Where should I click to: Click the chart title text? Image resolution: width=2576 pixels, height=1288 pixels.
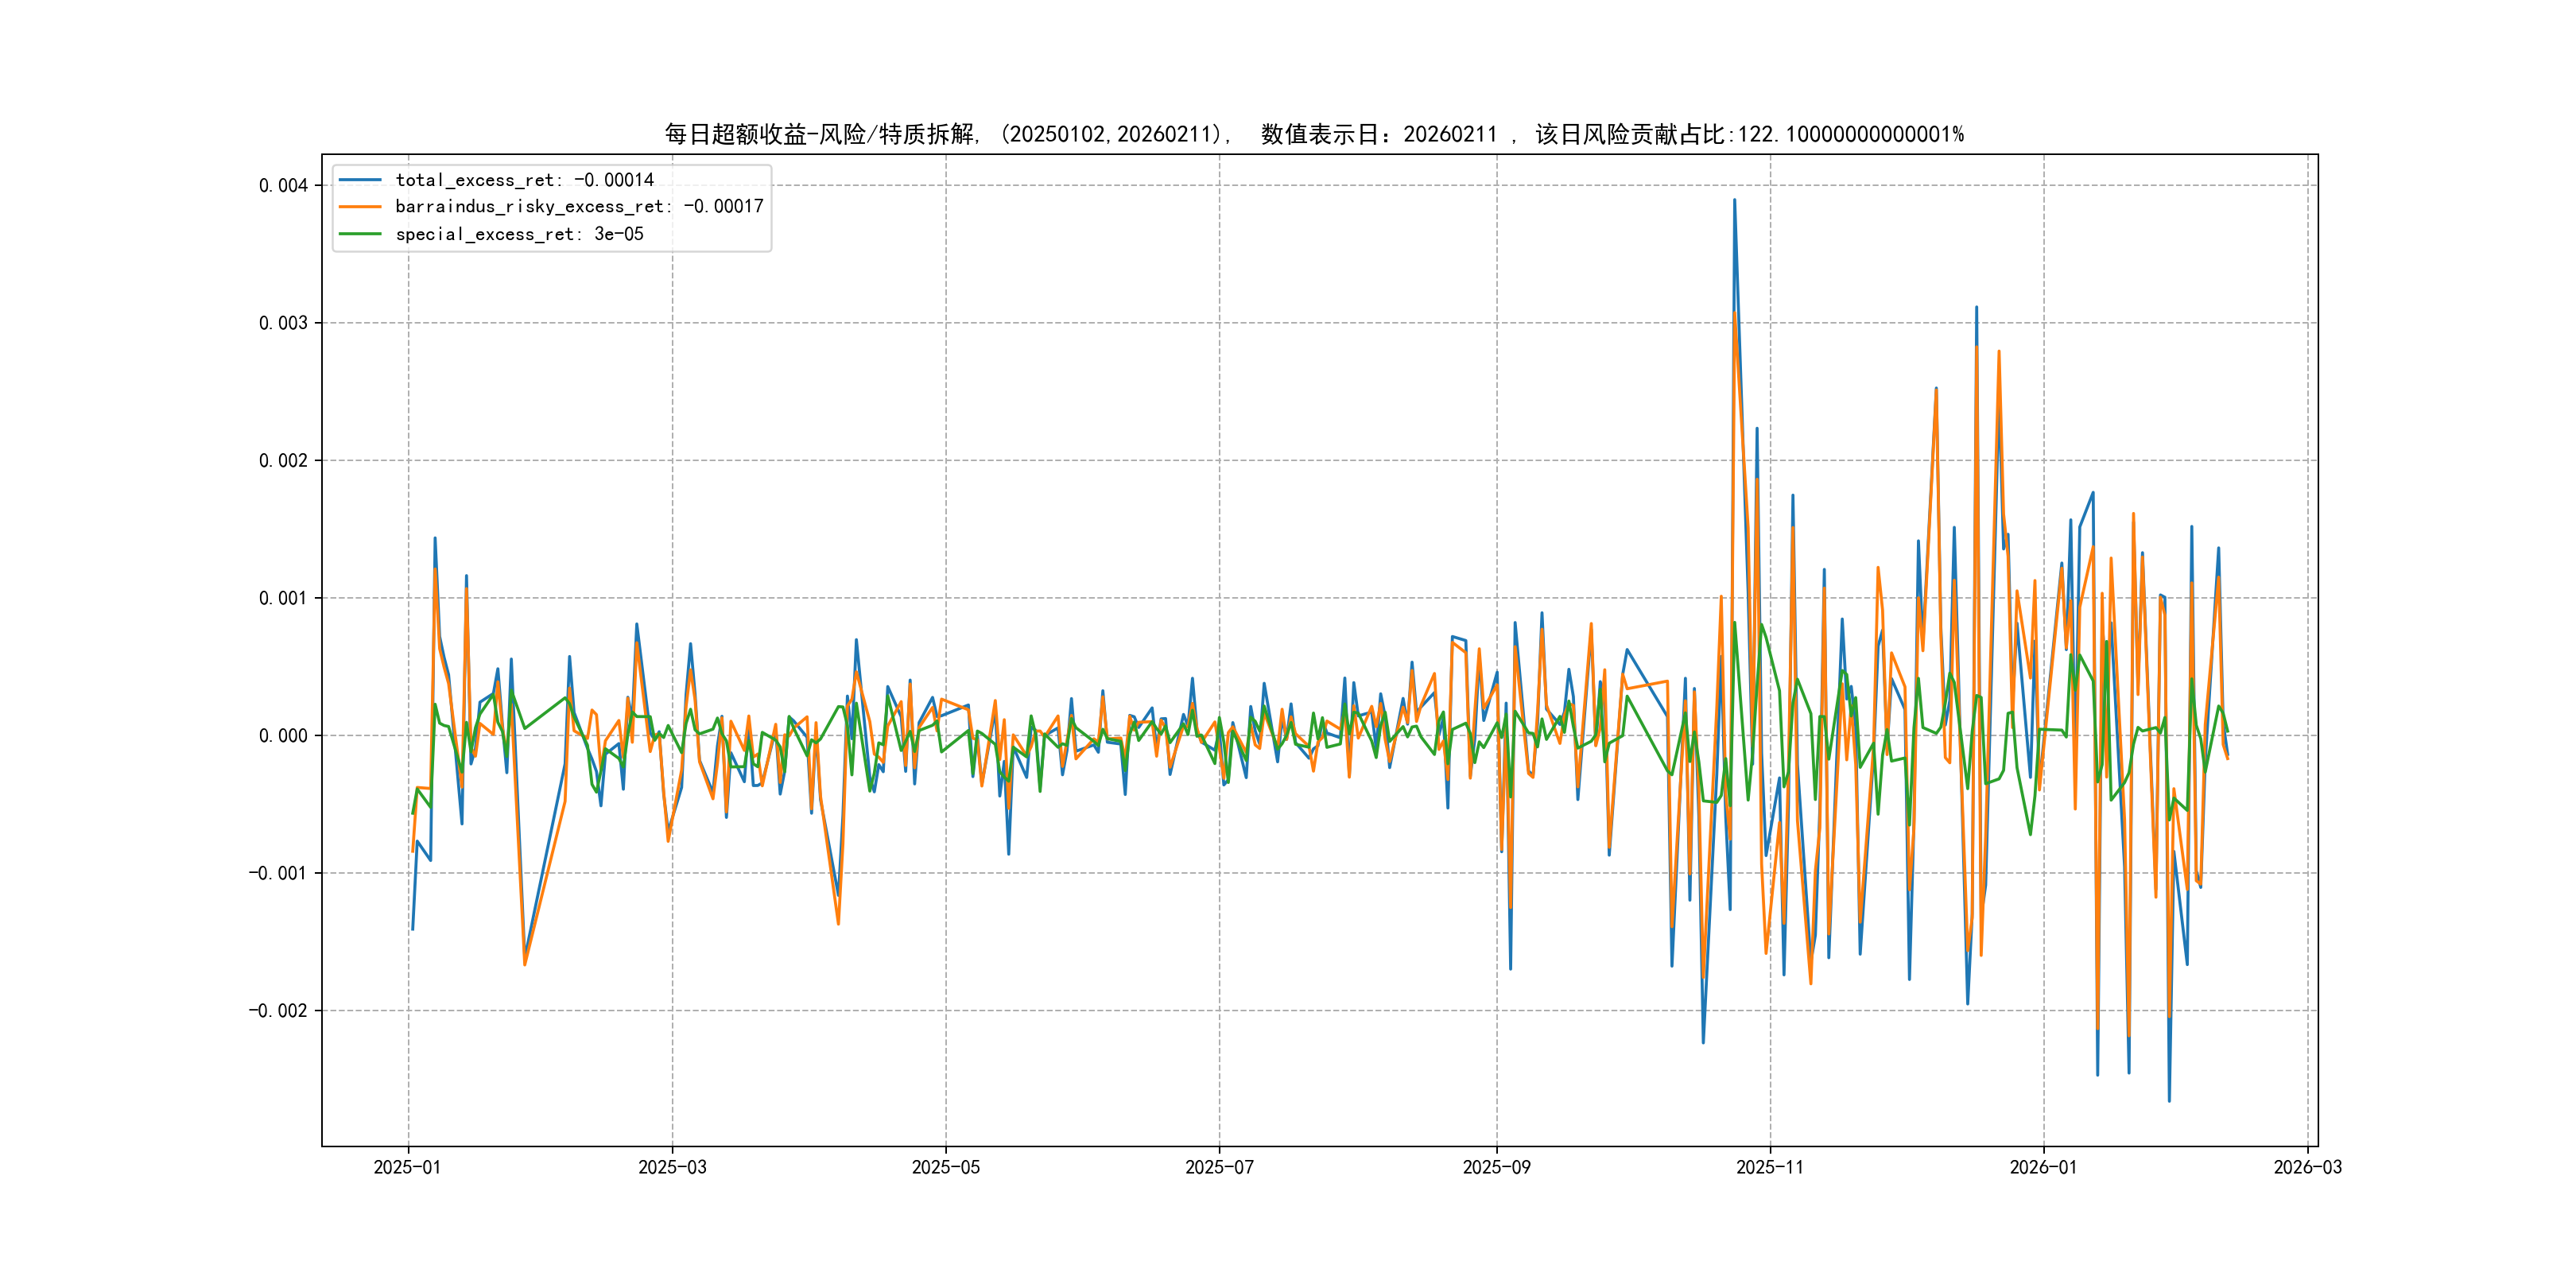1314,134
